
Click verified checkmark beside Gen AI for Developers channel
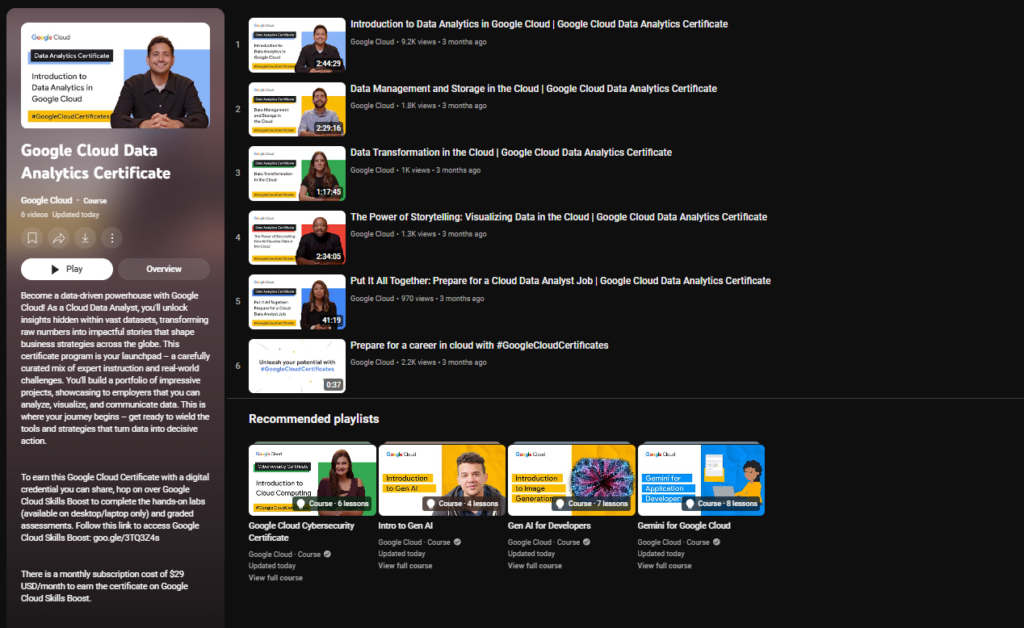(x=587, y=542)
